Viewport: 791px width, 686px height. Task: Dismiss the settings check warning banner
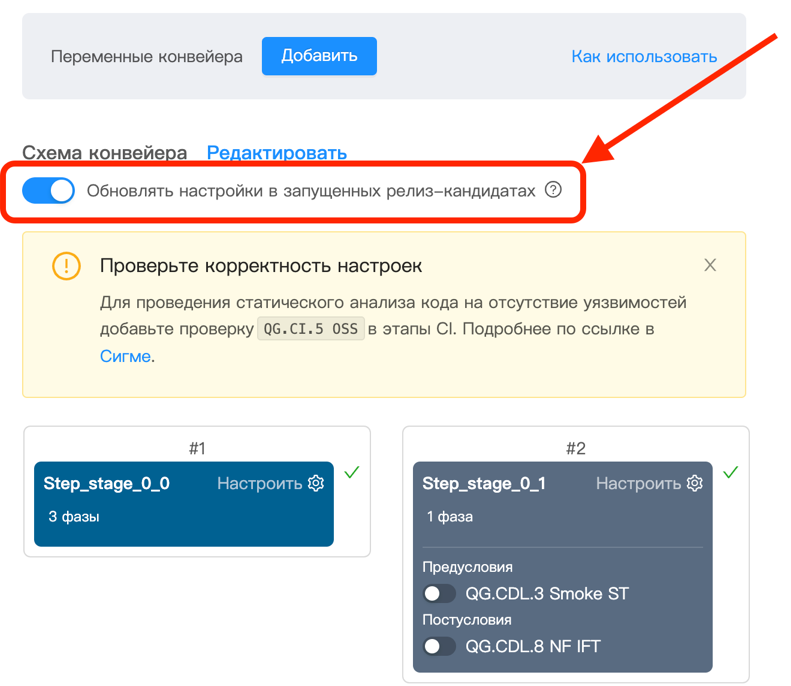coord(710,265)
